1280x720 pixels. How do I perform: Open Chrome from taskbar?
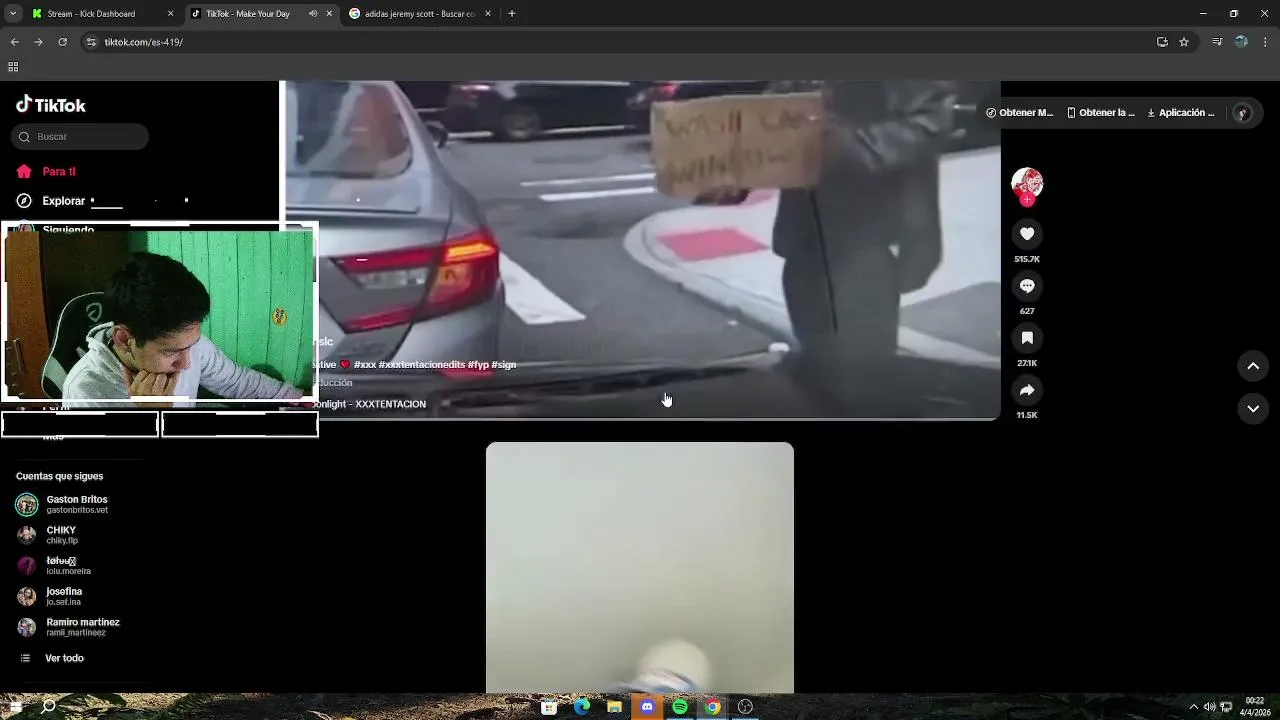712,707
